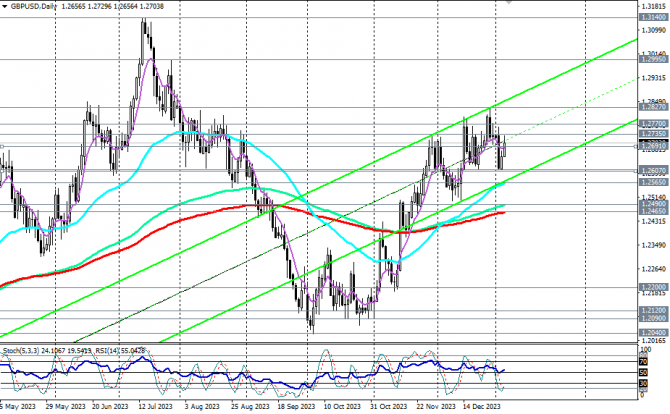Select the 1.22000 price level label

653,287
